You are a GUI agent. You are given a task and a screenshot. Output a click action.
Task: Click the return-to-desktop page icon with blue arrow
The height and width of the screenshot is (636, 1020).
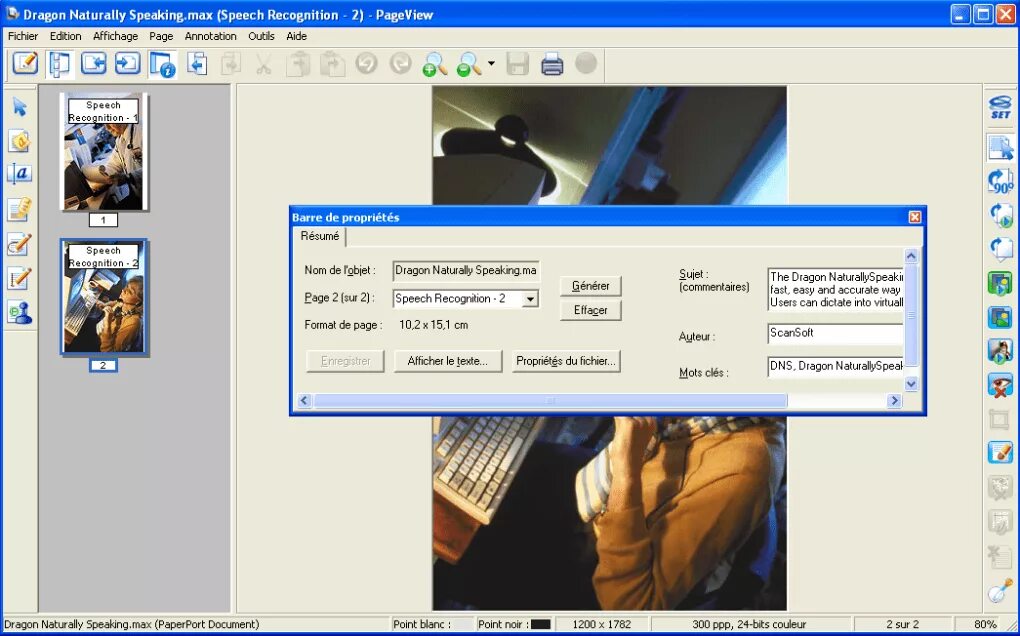pos(197,64)
